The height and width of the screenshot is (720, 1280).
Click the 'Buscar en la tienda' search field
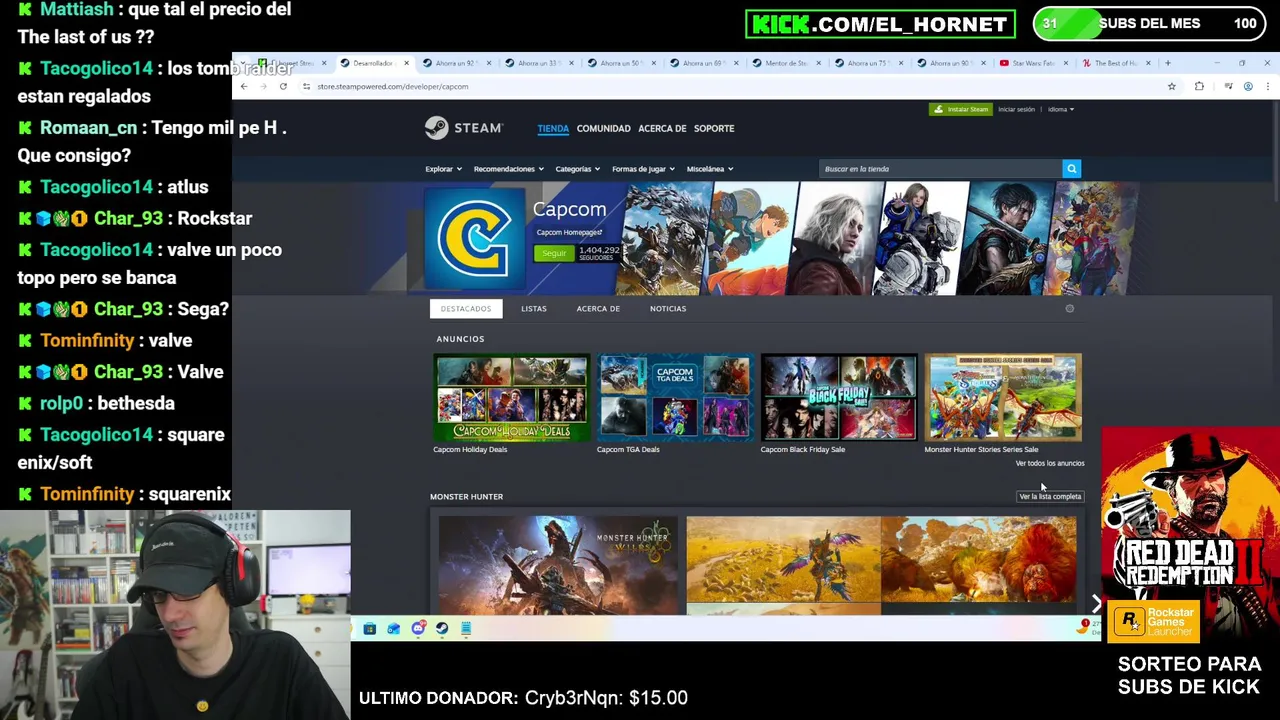click(940, 169)
